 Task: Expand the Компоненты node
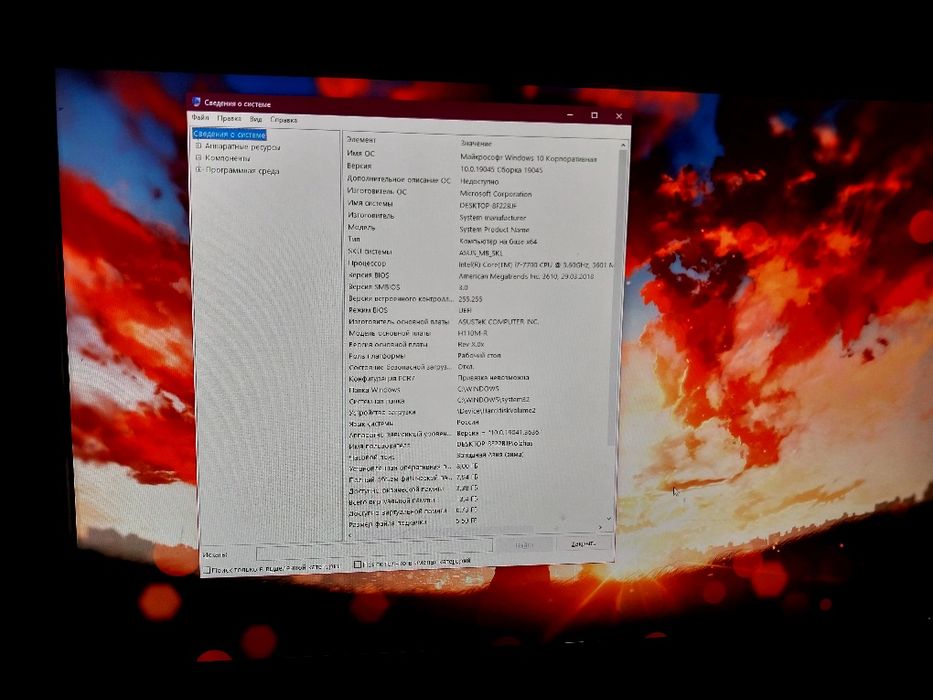[199, 158]
